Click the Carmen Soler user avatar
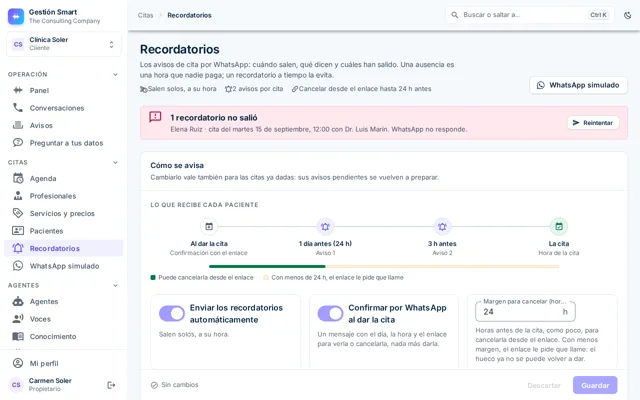The image size is (640, 400). 16,384
